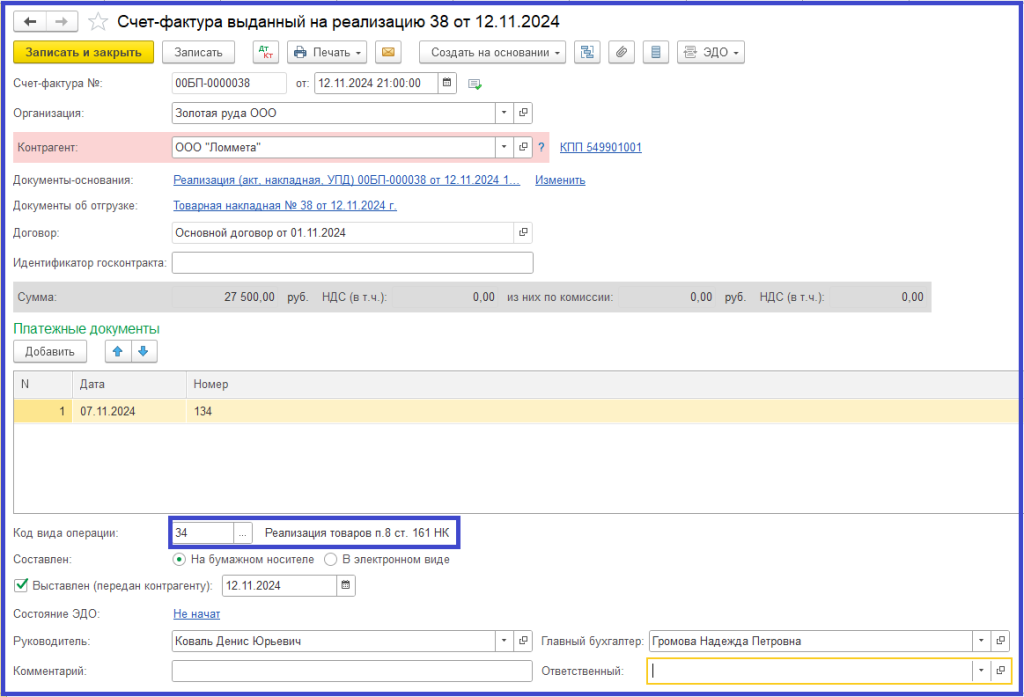Open the Печать menu

click(327, 52)
